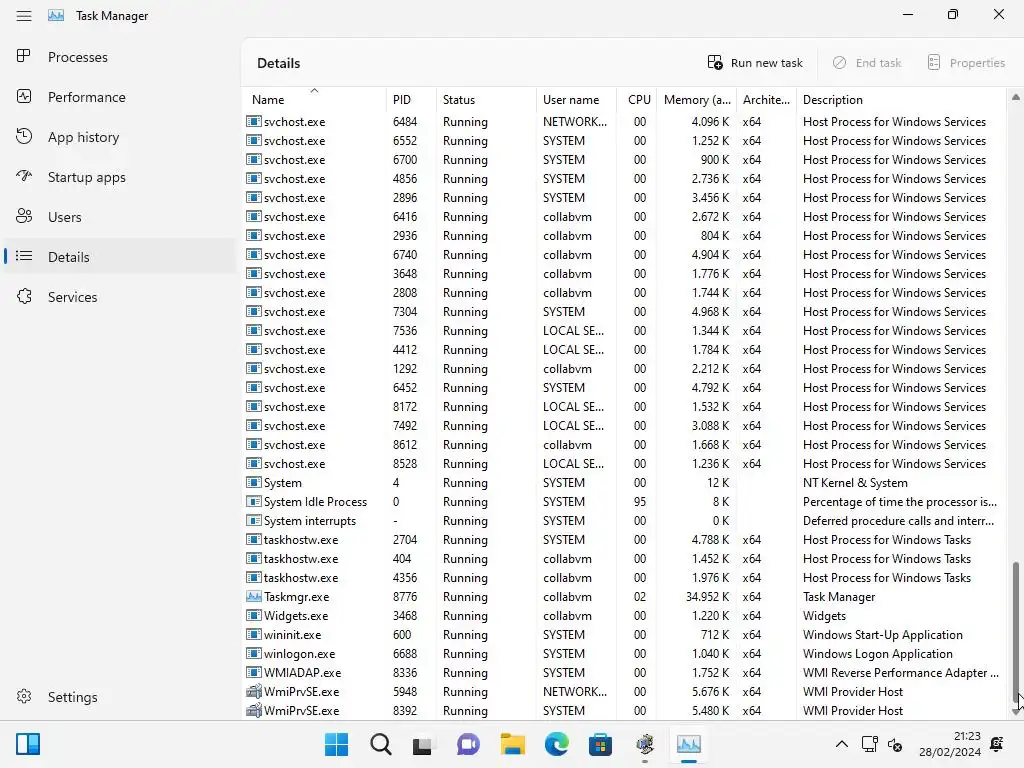Click the Settings gear icon
The width and height of the screenshot is (1024, 768).
coord(24,697)
